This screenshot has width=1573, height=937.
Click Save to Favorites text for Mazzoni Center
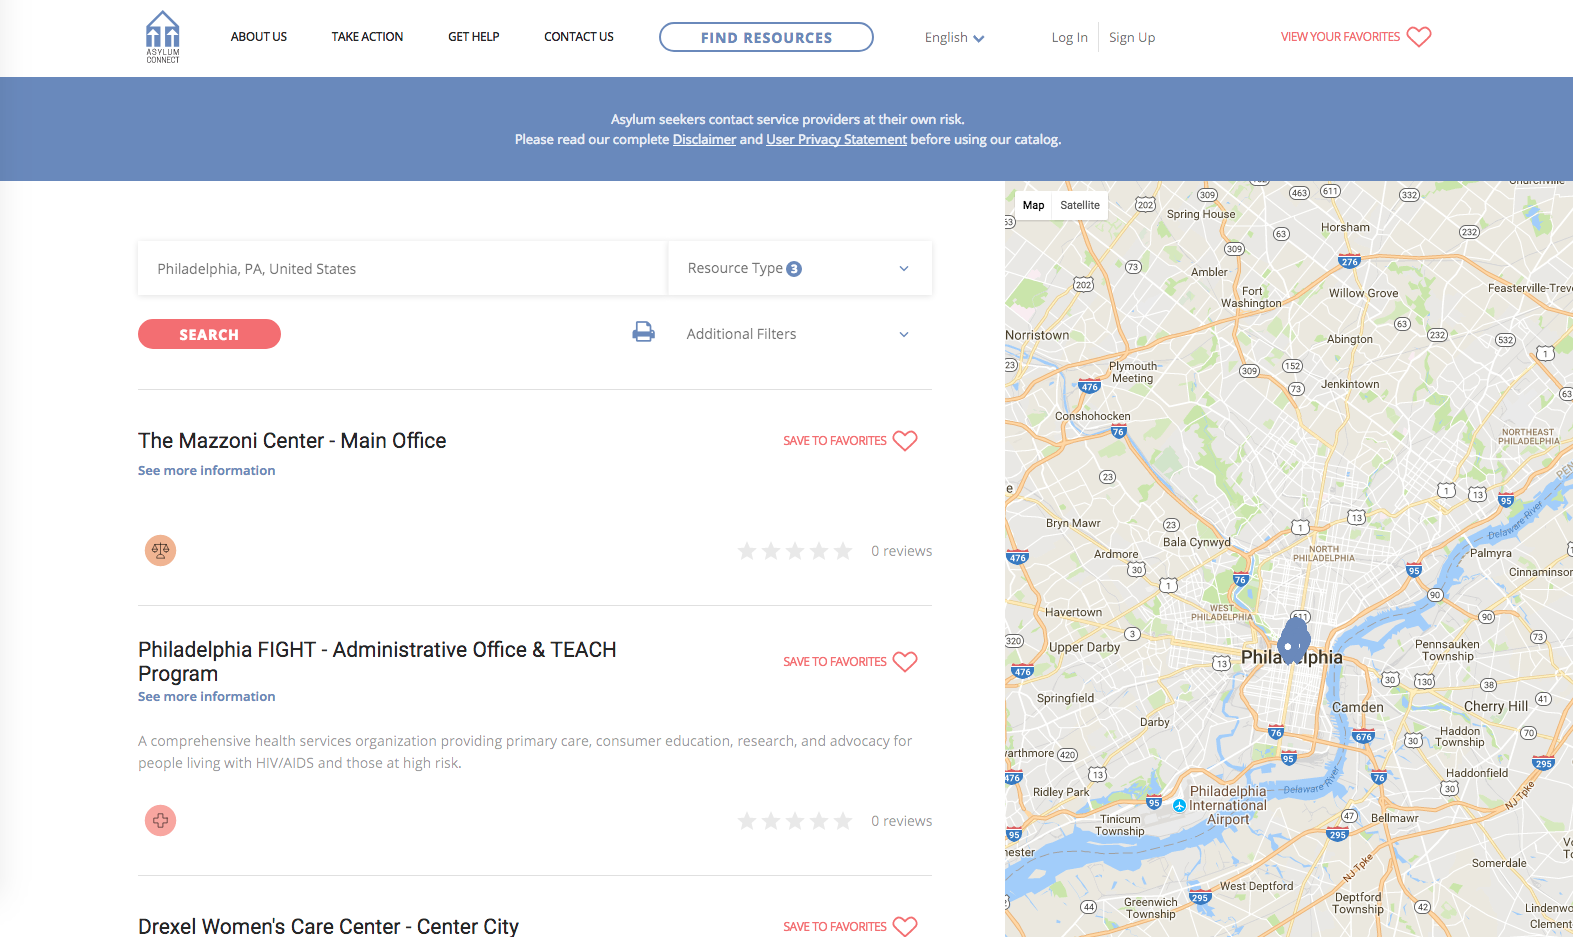pos(835,441)
